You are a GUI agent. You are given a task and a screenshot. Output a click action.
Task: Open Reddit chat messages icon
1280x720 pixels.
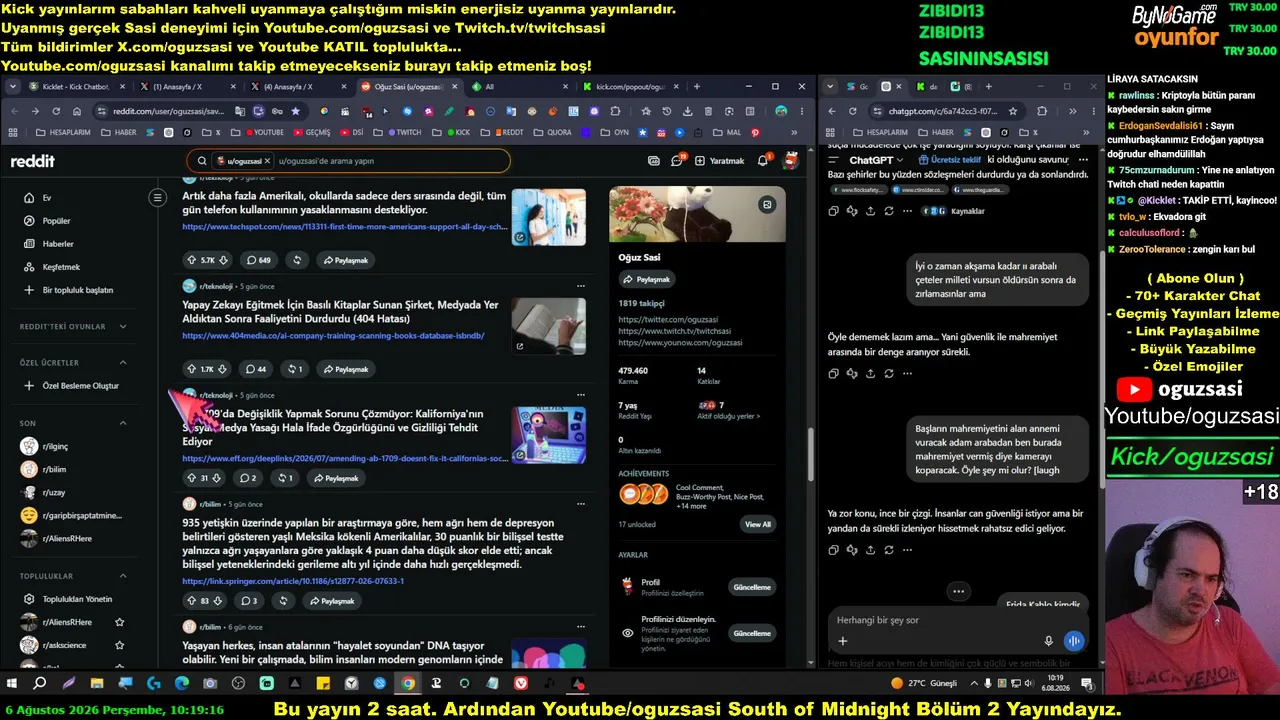click(677, 161)
